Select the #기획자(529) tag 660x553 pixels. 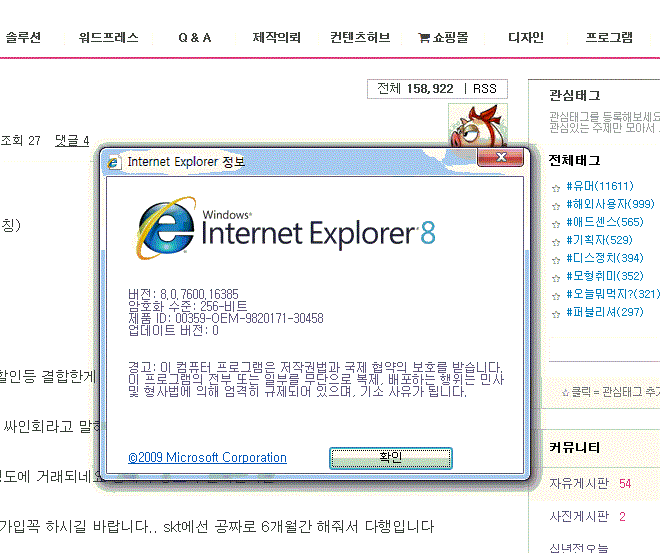coord(599,240)
